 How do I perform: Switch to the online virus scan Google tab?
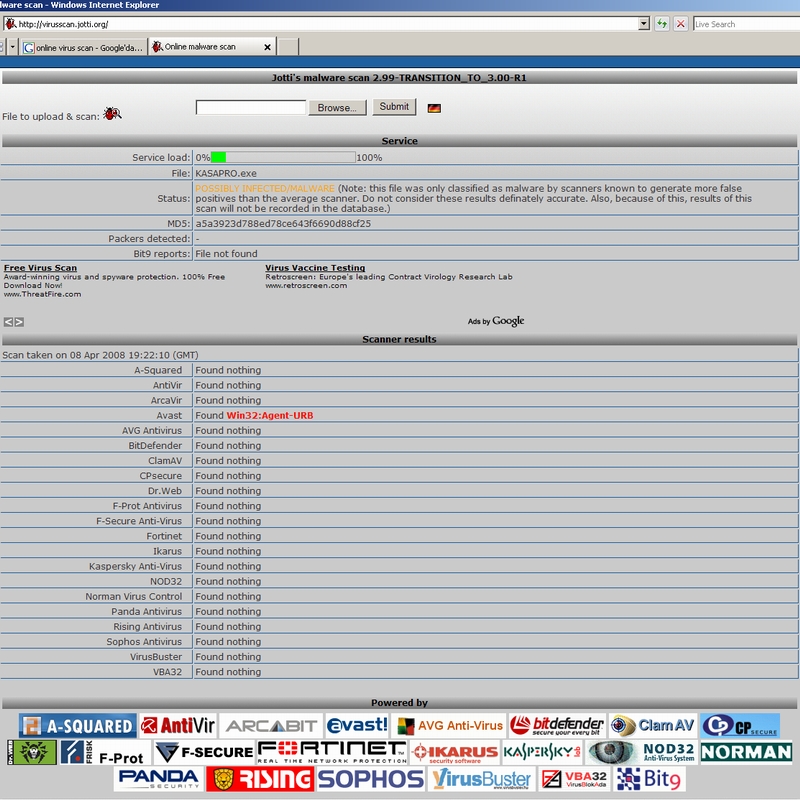[x=84, y=48]
